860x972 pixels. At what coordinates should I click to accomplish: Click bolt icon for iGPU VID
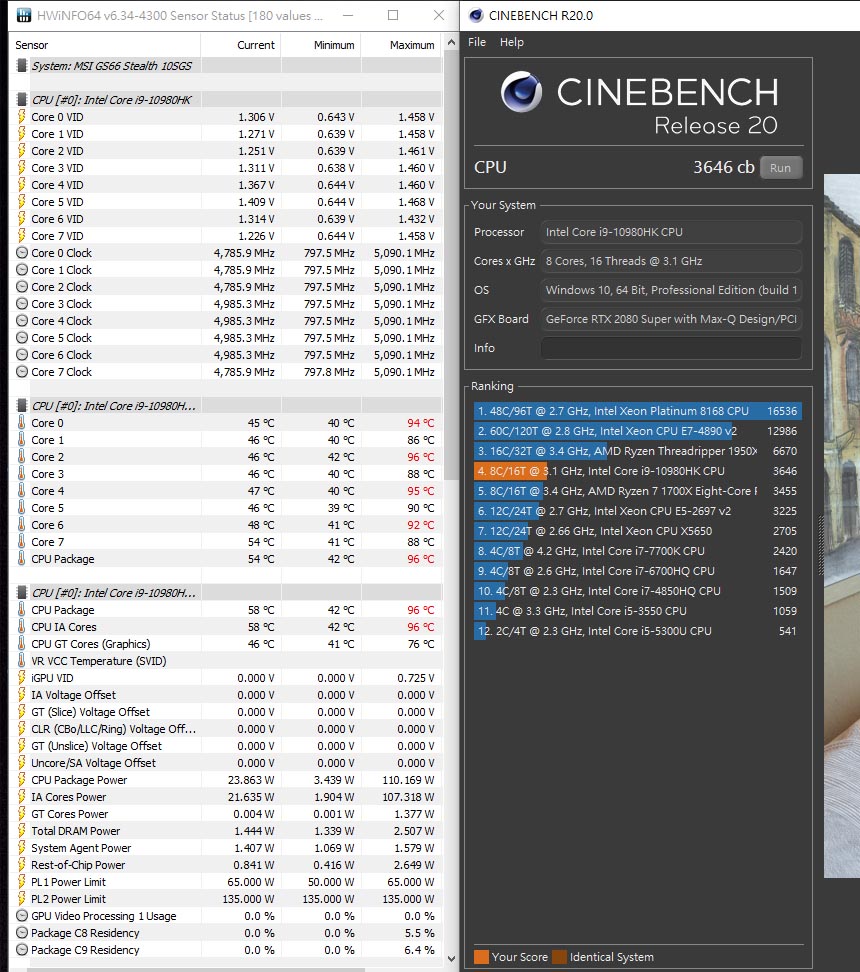click(22, 678)
